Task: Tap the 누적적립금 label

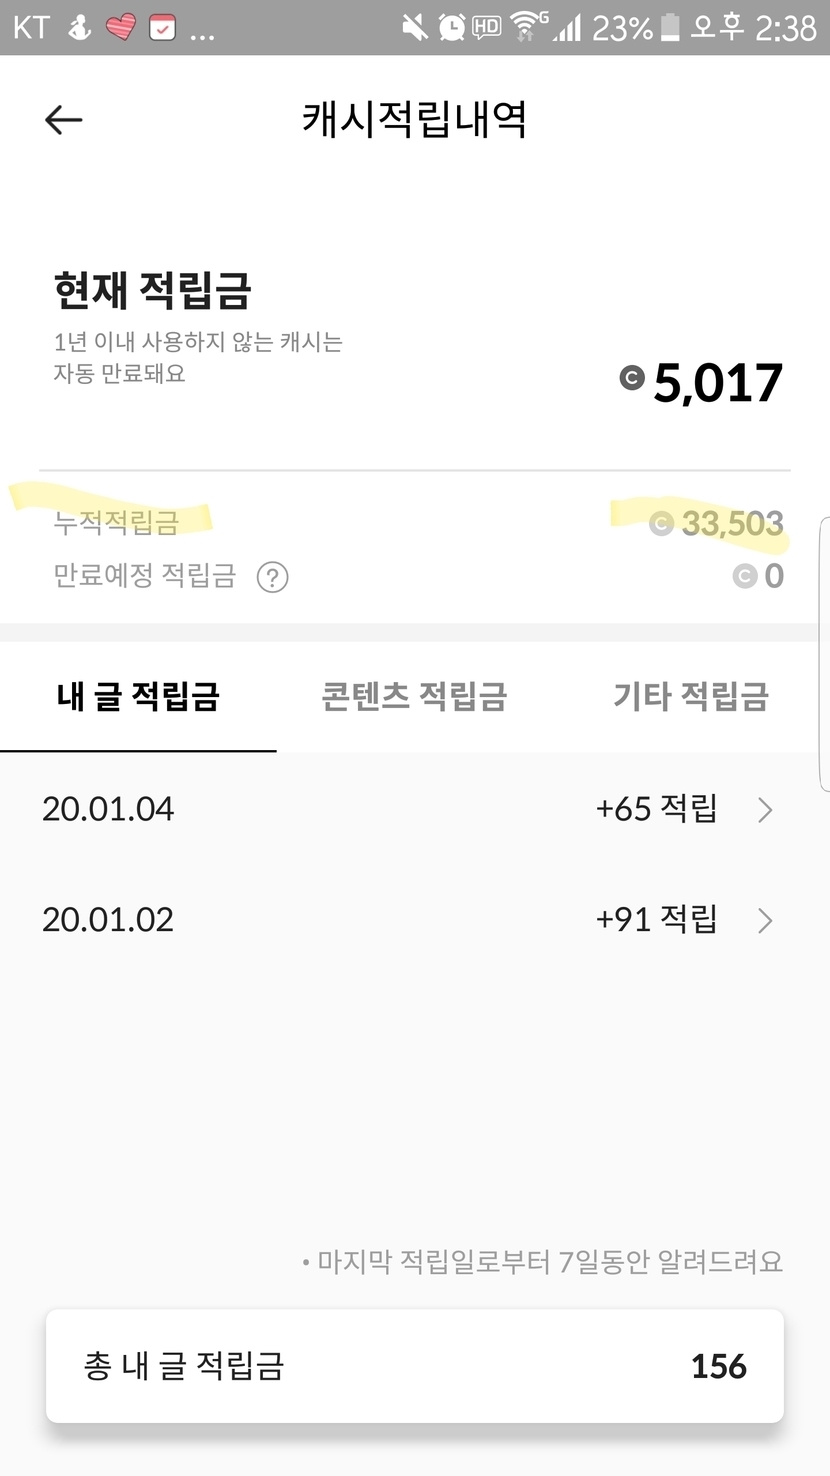Action: [116, 522]
